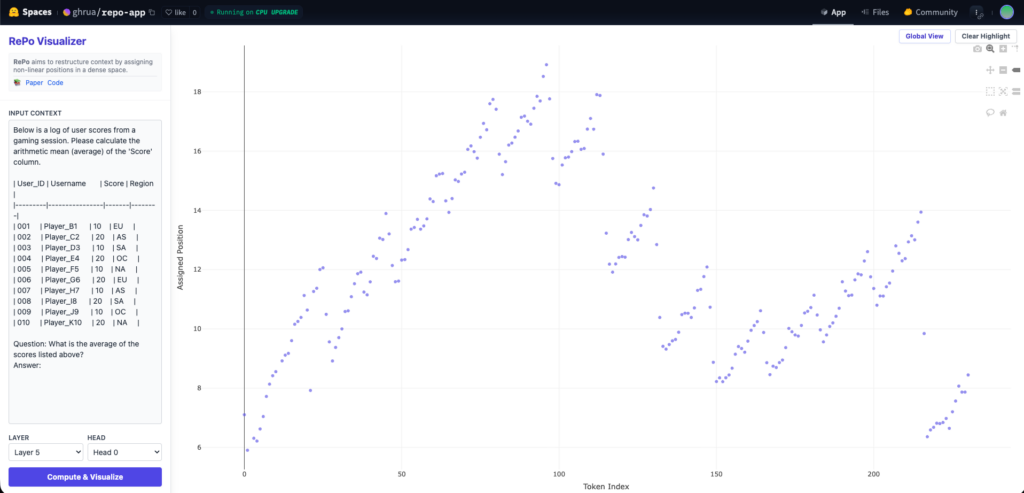Select the Zoom tool in plot toolbar
Image resolution: width=1024 pixels, height=493 pixels.
990,48
